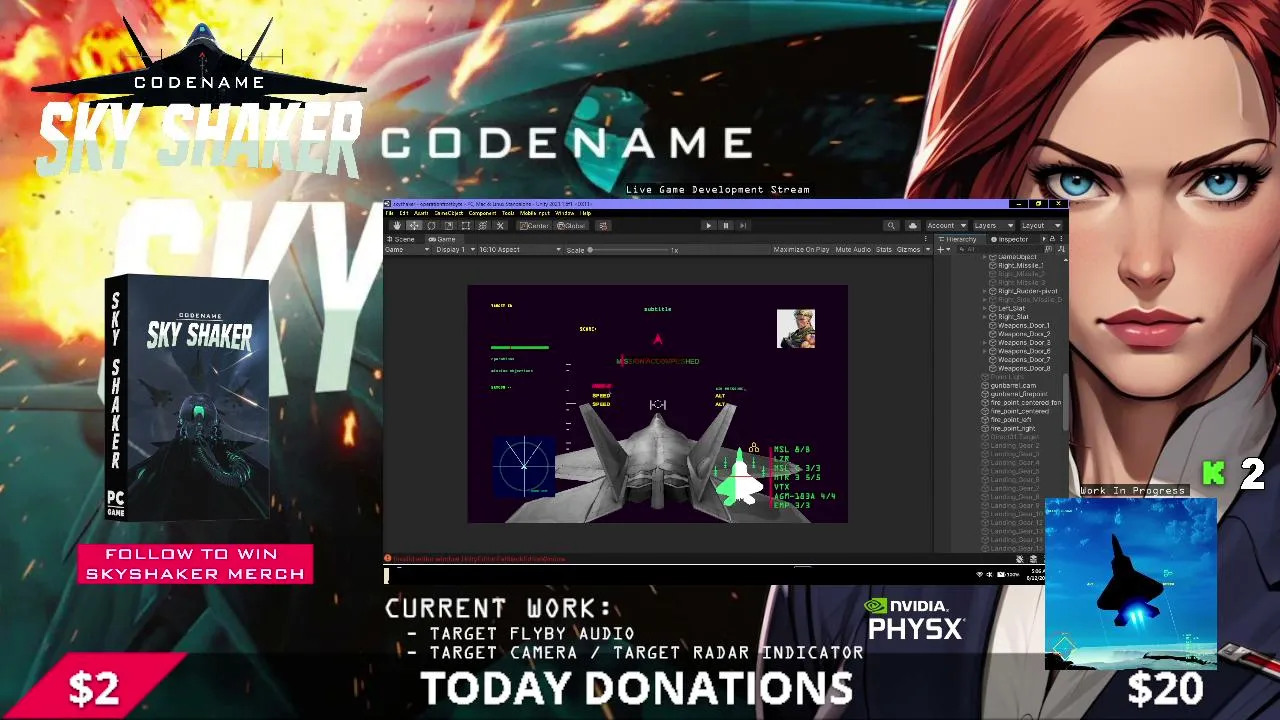The image size is (1280, 720).
Task: Toggle Mute Audio in Game view
Action: pyautogui.click(x=853, y=249)
